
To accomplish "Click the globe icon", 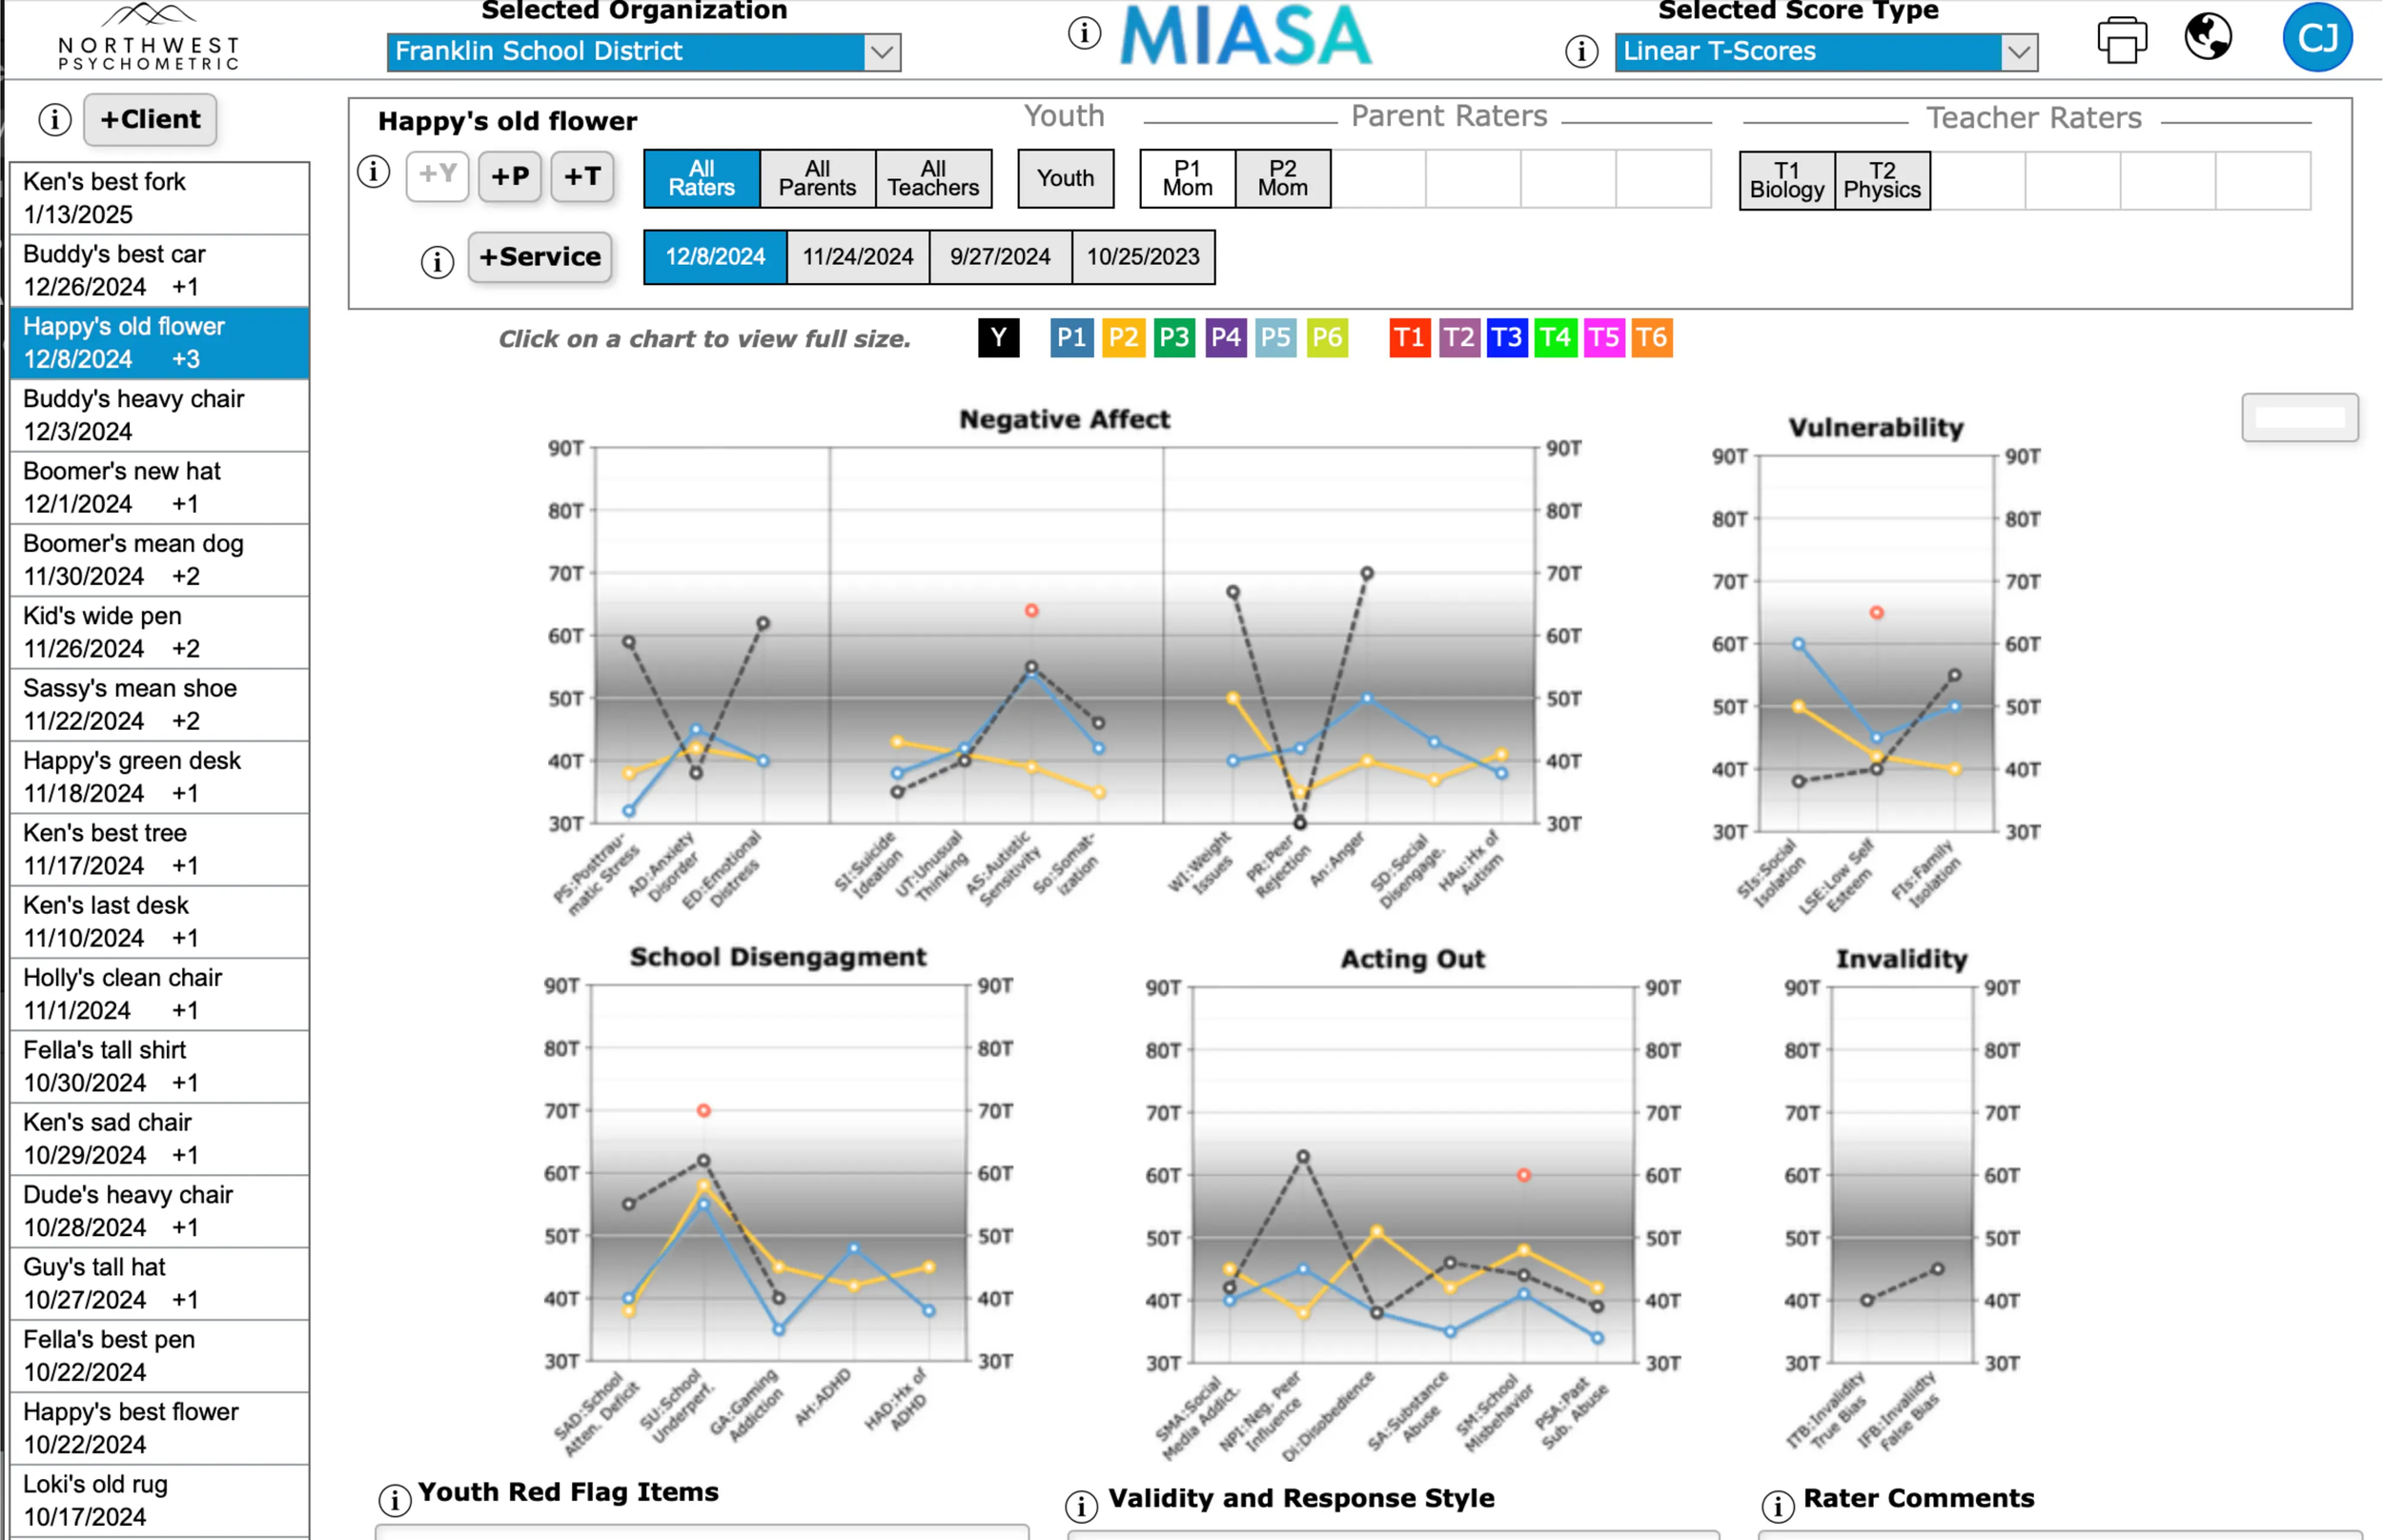I will pos(2207,38).
